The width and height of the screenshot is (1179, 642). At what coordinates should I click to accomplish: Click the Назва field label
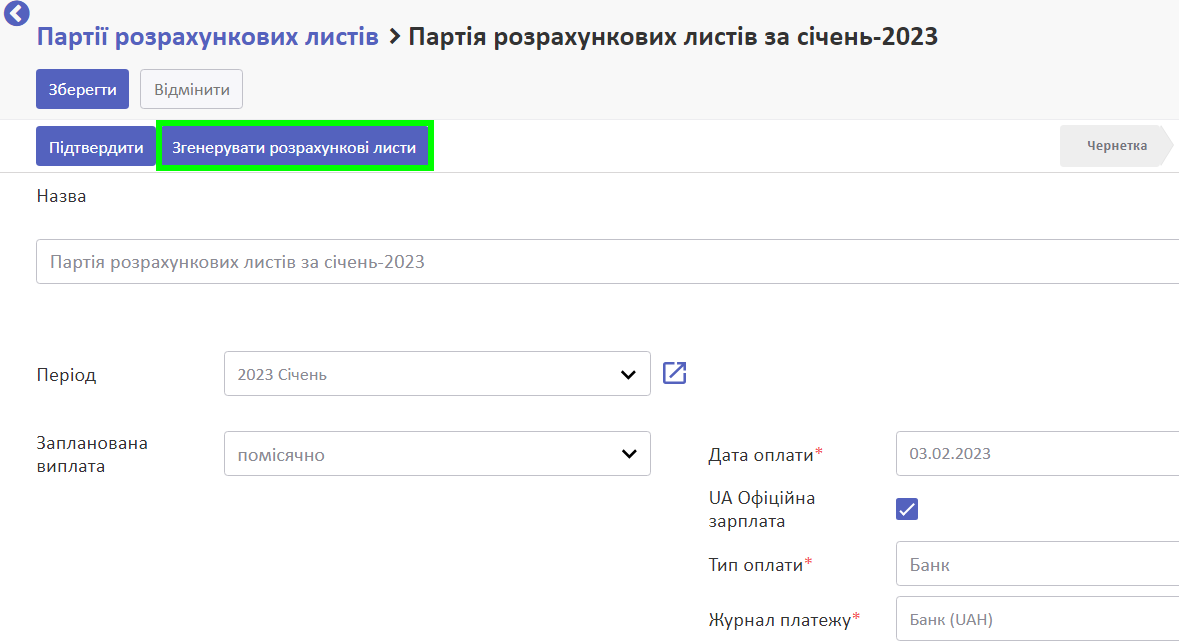62,196
